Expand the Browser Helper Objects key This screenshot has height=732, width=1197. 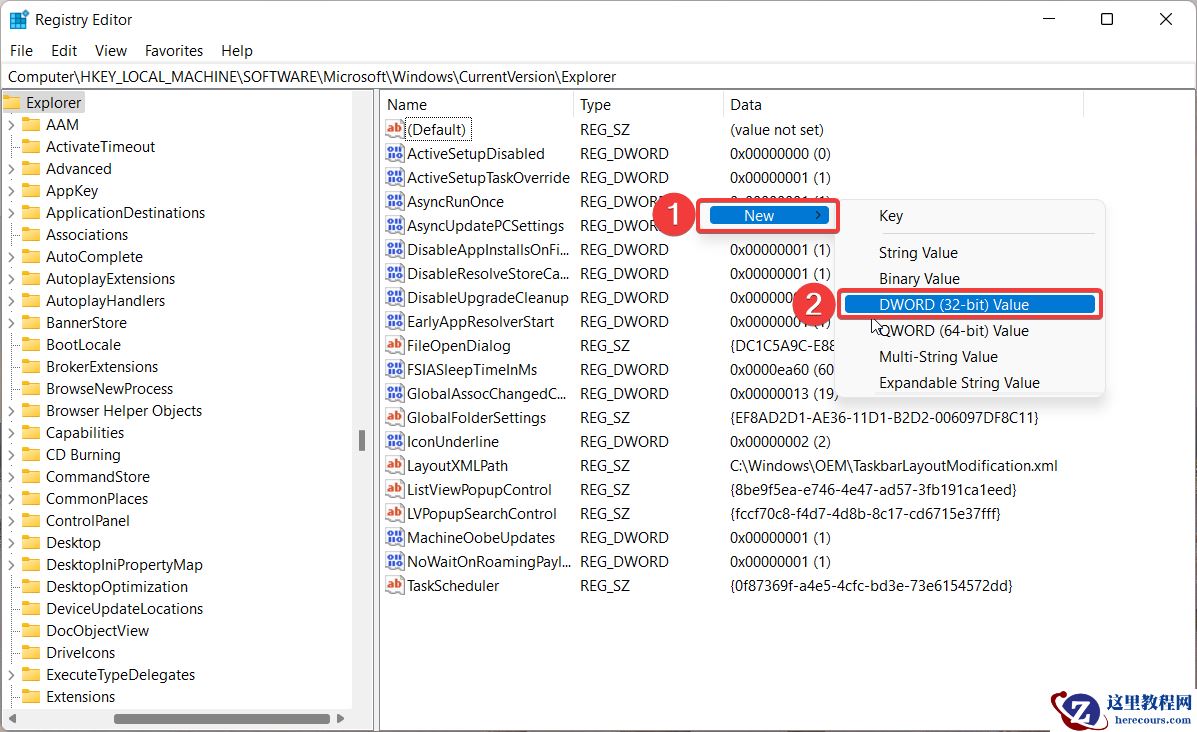[13, 410]
